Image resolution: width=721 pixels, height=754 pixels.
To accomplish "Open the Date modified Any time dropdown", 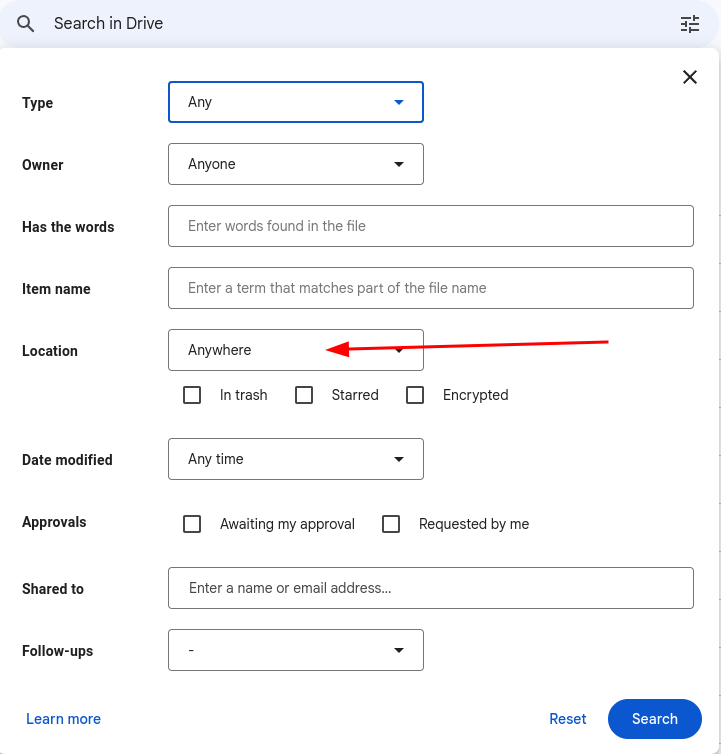I will 296,459.
